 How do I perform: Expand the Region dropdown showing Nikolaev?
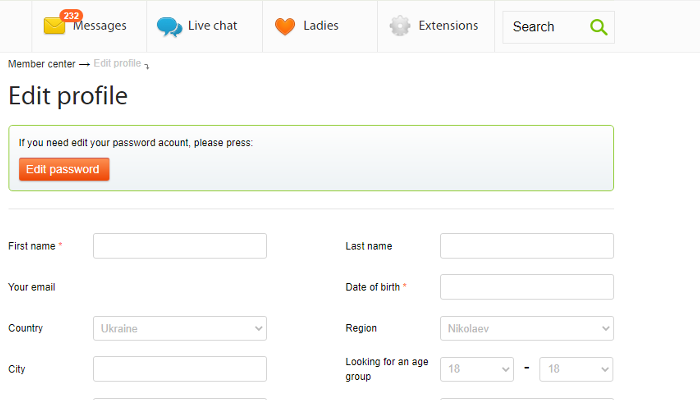tap(527, 329)
